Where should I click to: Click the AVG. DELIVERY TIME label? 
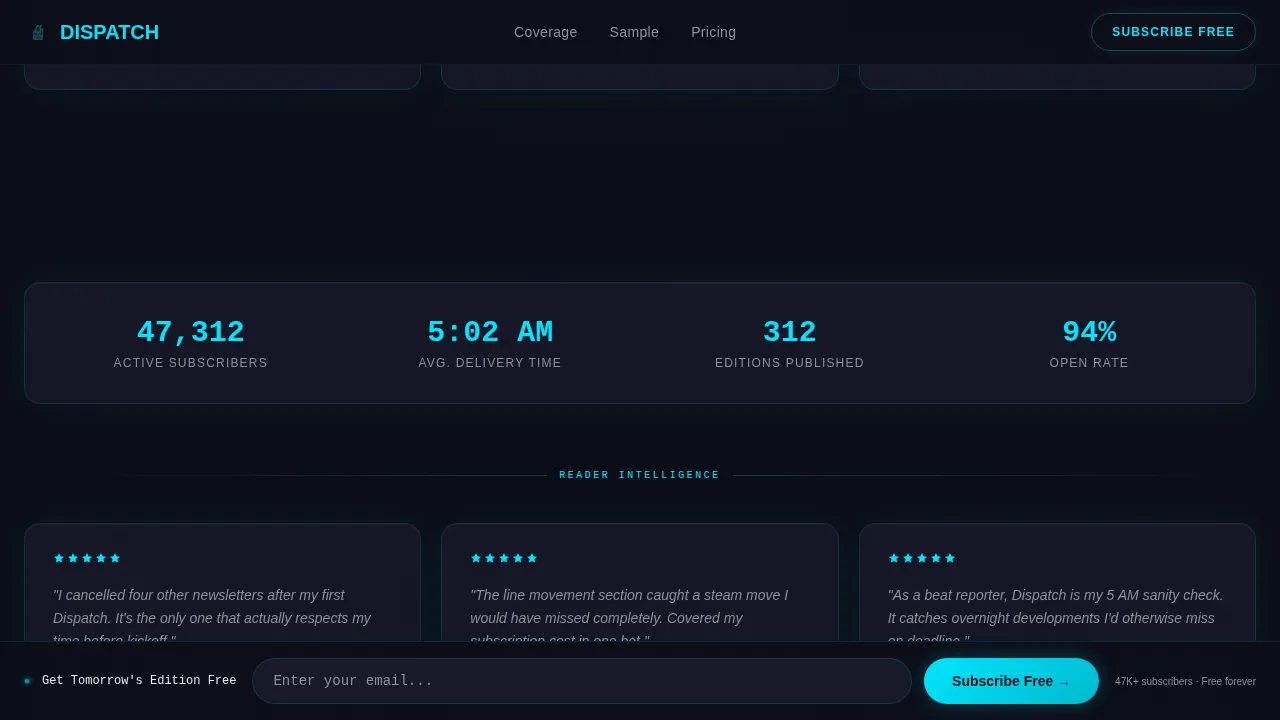[490, 363]
